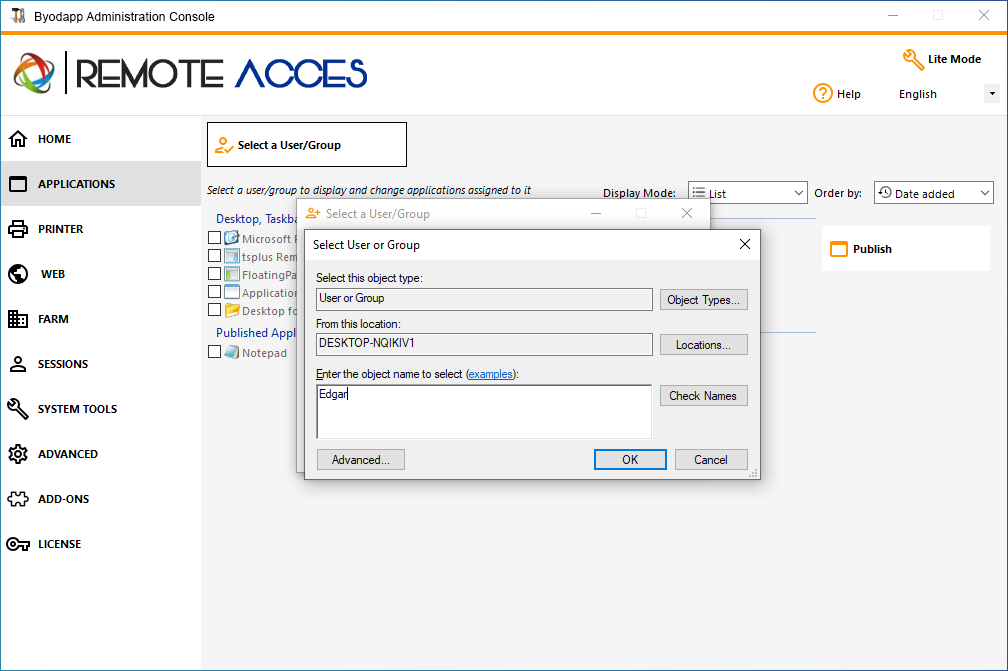Image resolution: width=1008 pixels, height=671 pixels.
Task: Click the Microsoft Remote Desktop item icon
Action: [232, 238]
